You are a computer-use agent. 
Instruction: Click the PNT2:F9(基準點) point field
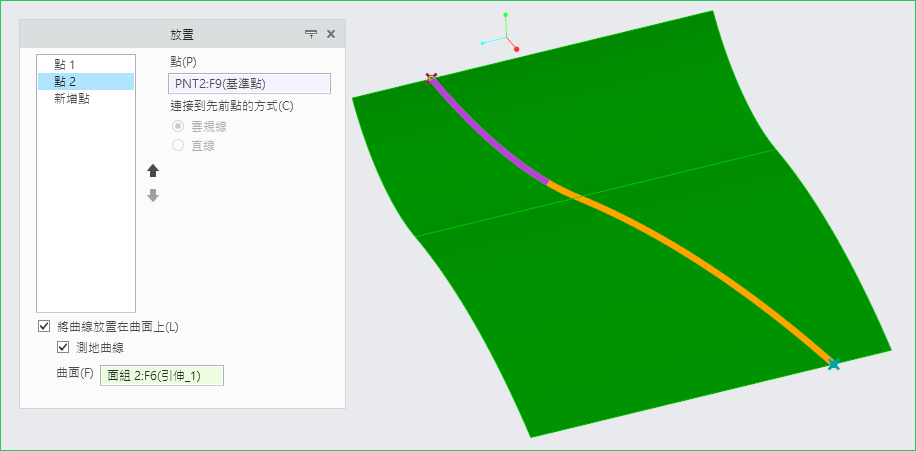pos(249,84)
